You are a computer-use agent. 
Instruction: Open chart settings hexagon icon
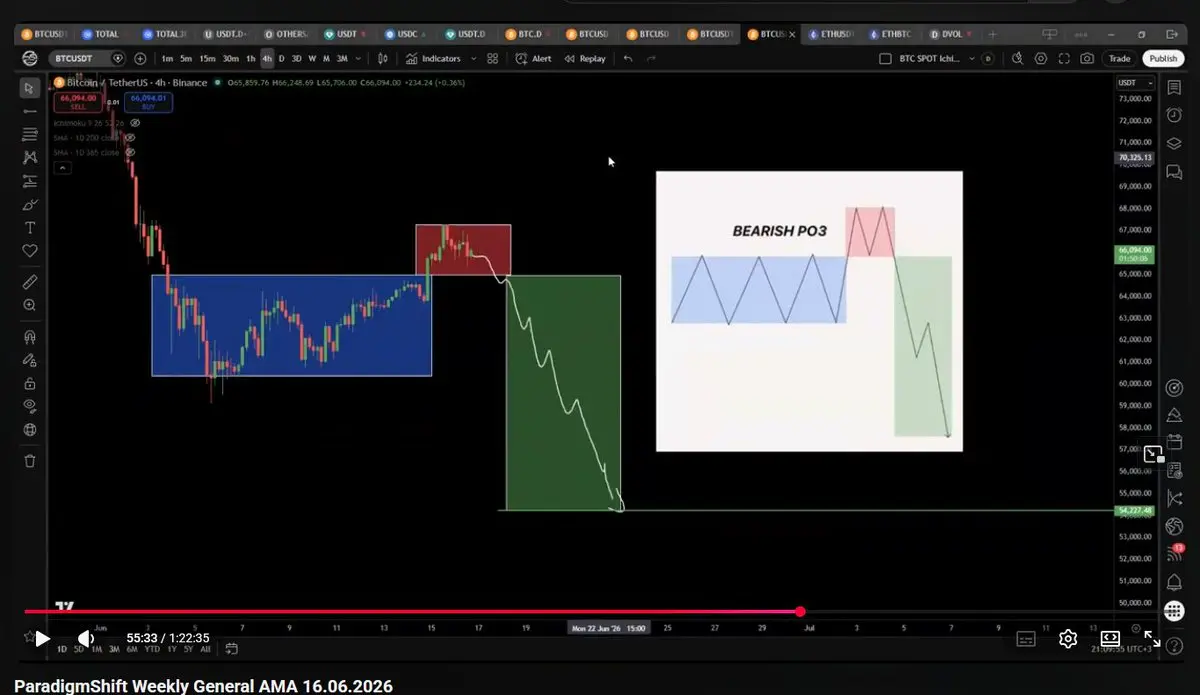(x=1041, y=59)
